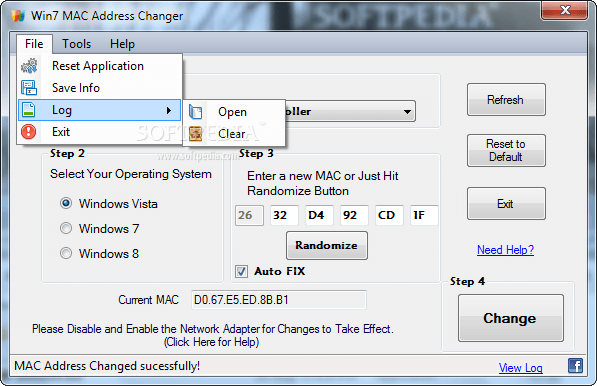Click the Reset to Default button
597x386 pixels.
pos(506,150)
